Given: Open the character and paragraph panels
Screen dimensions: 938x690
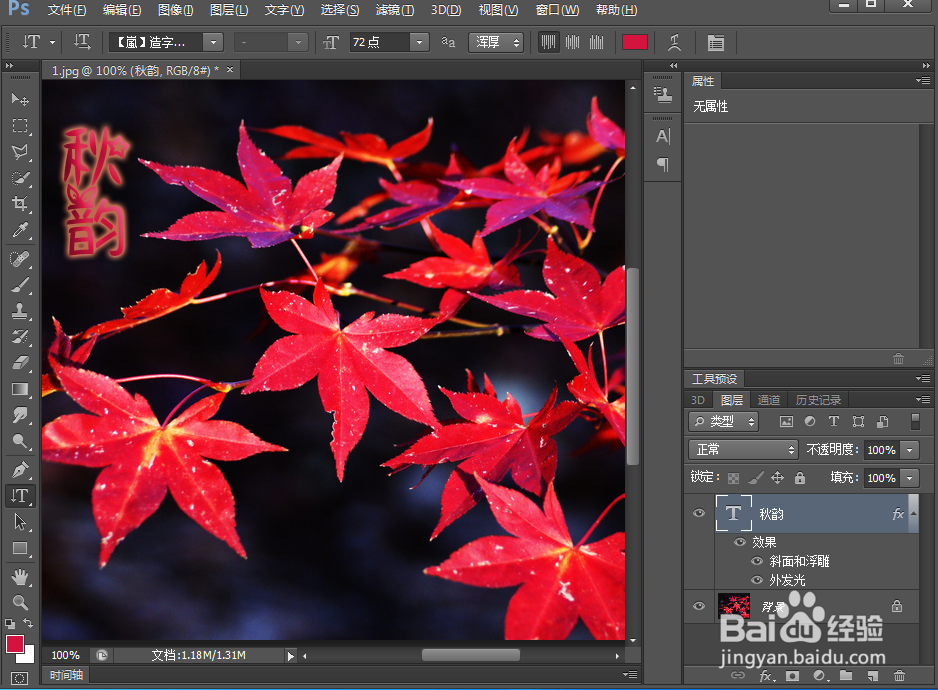Looking at the screenshot, I should tap(715, 42).
